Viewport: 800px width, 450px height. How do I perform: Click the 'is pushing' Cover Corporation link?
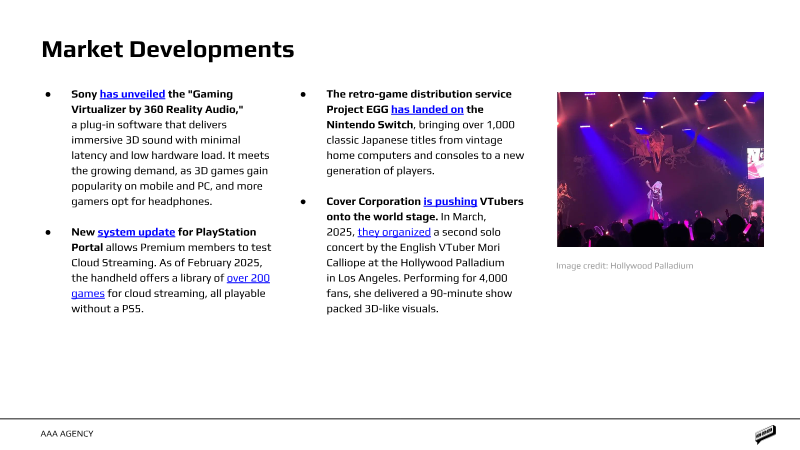tap(450, 201)
